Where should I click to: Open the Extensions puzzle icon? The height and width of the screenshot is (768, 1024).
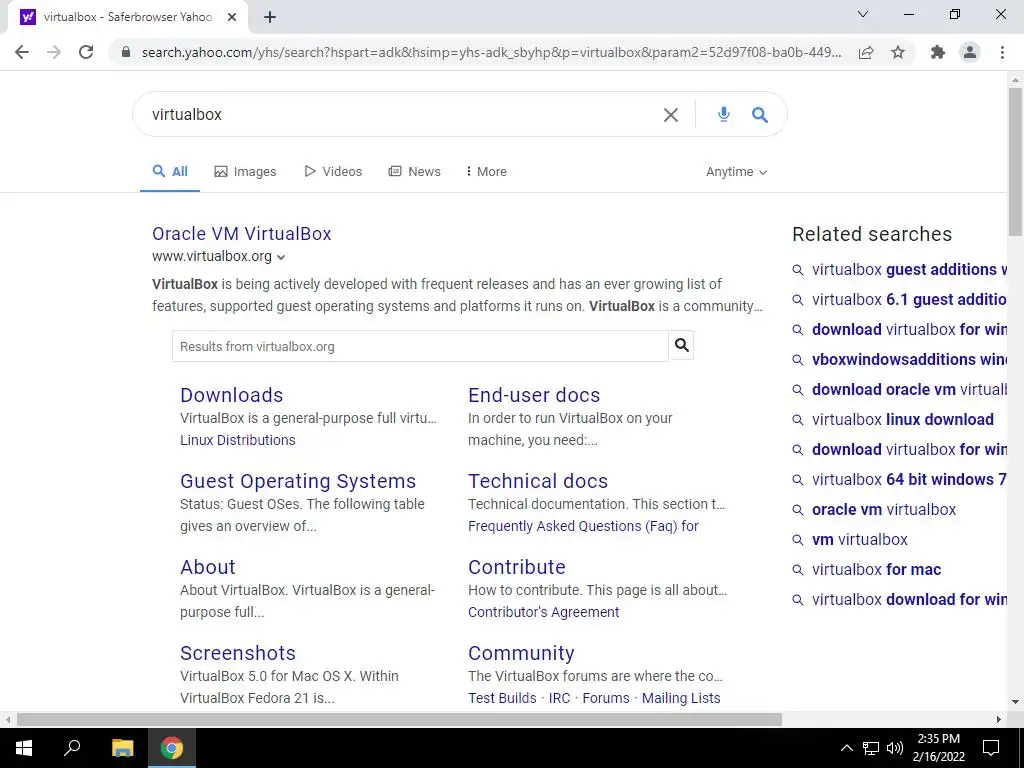[x=938, y=52]
